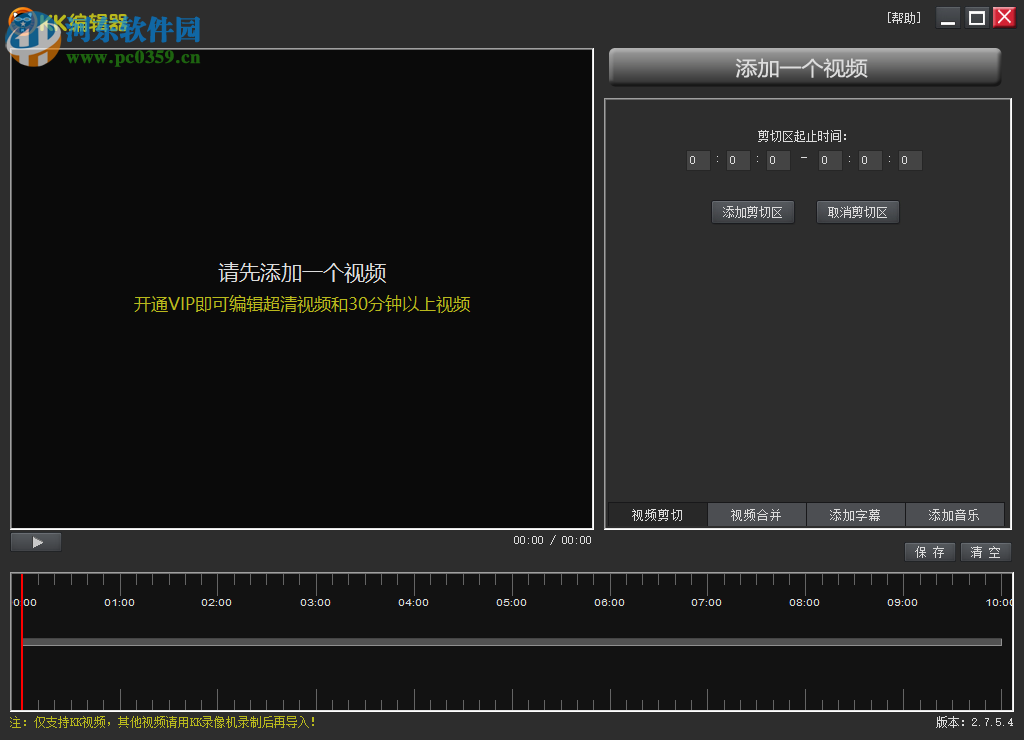Click the 取消剪切区 button
This screenshot has height=740, width=1024.
(x=857, y=212)
